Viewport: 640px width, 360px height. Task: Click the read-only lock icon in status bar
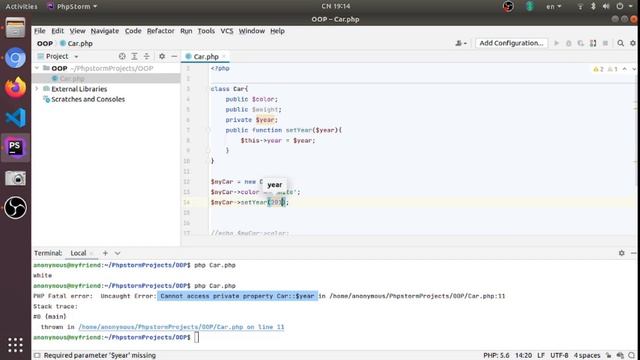click(x=609, y=356)
